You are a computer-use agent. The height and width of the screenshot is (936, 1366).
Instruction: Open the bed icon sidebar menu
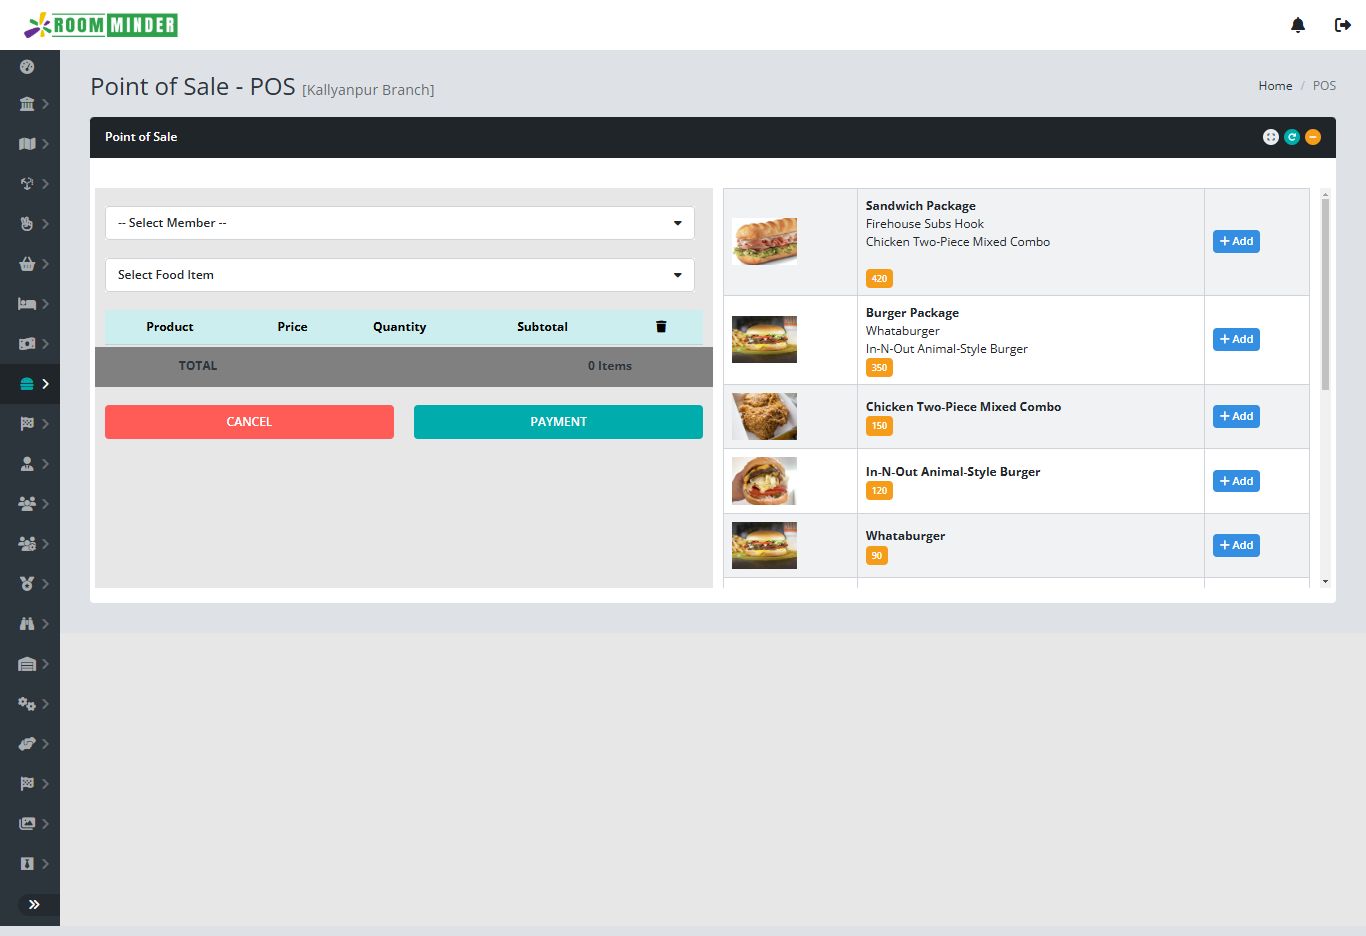pyautogui.click(x=27, y=304)
